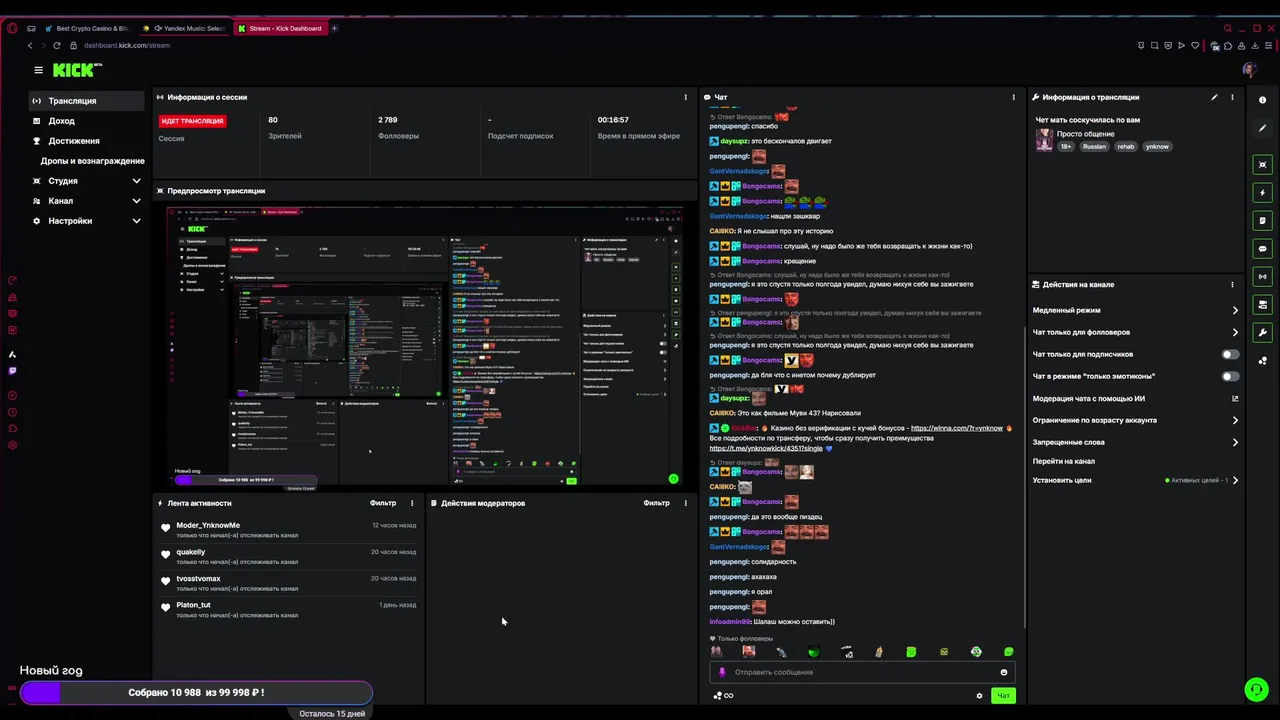Reload the browser page
This screenshot has height=720, width=1280.
click(56, 45)
